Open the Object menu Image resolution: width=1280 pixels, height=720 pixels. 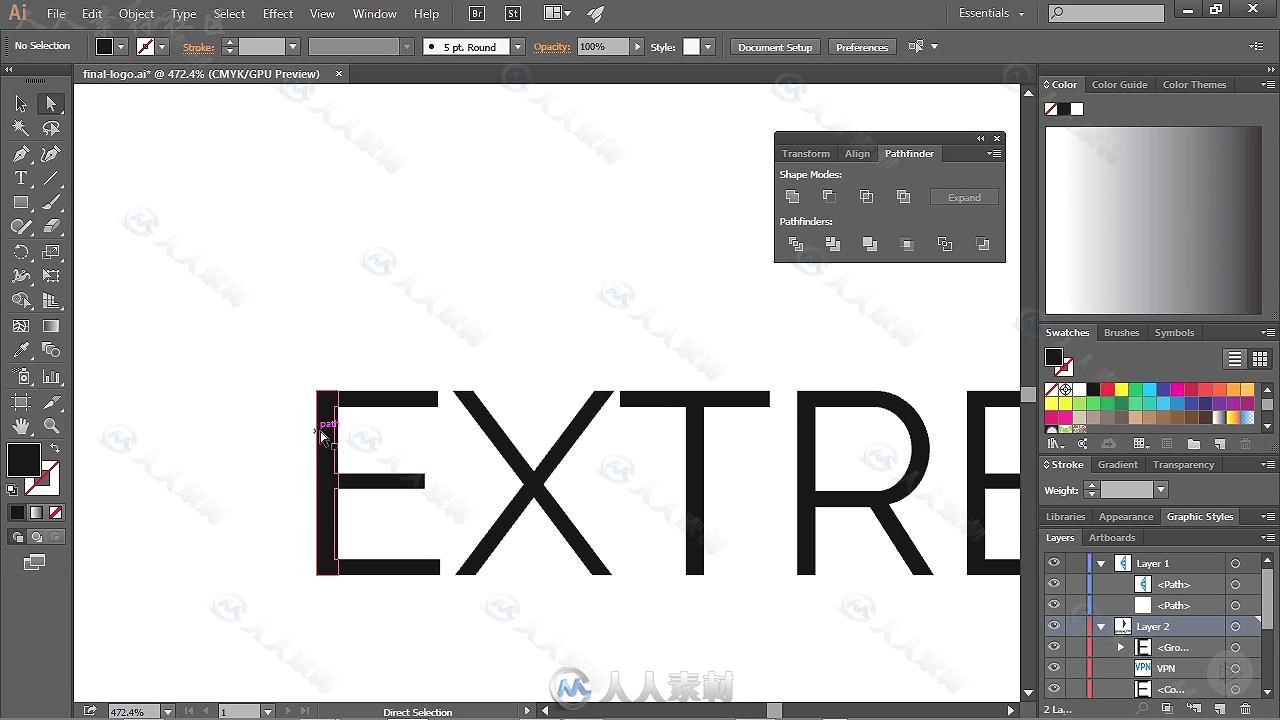point(136,13)
